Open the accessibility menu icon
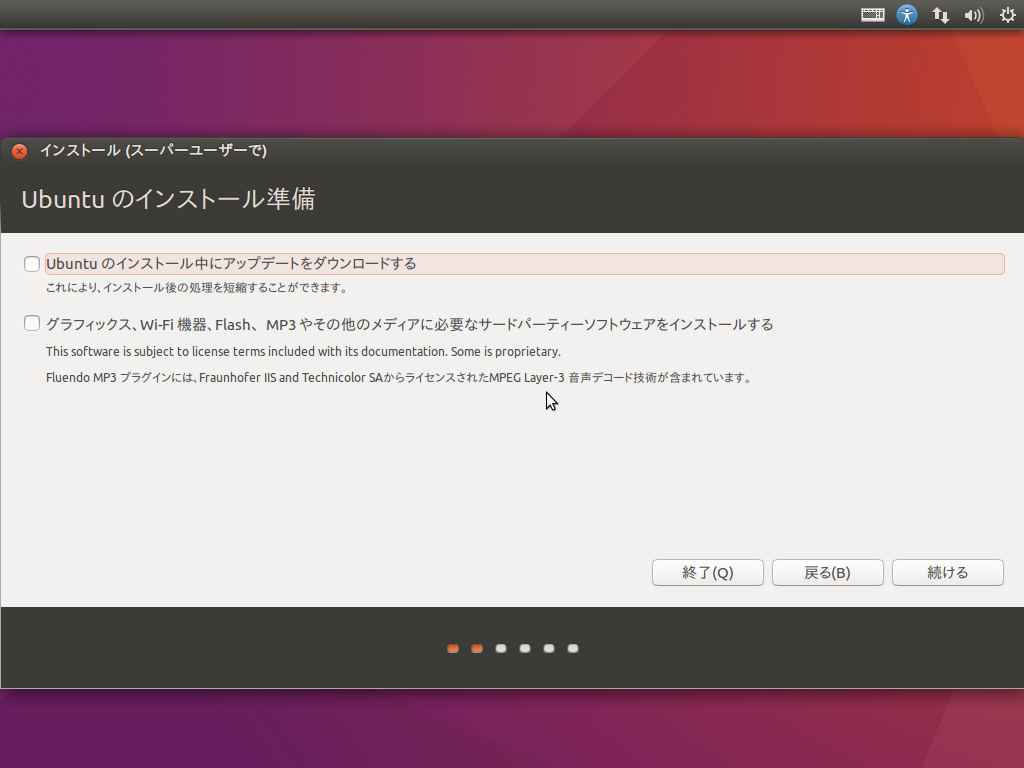Viewport: 1024px width, 768px height. coord(906,14)
